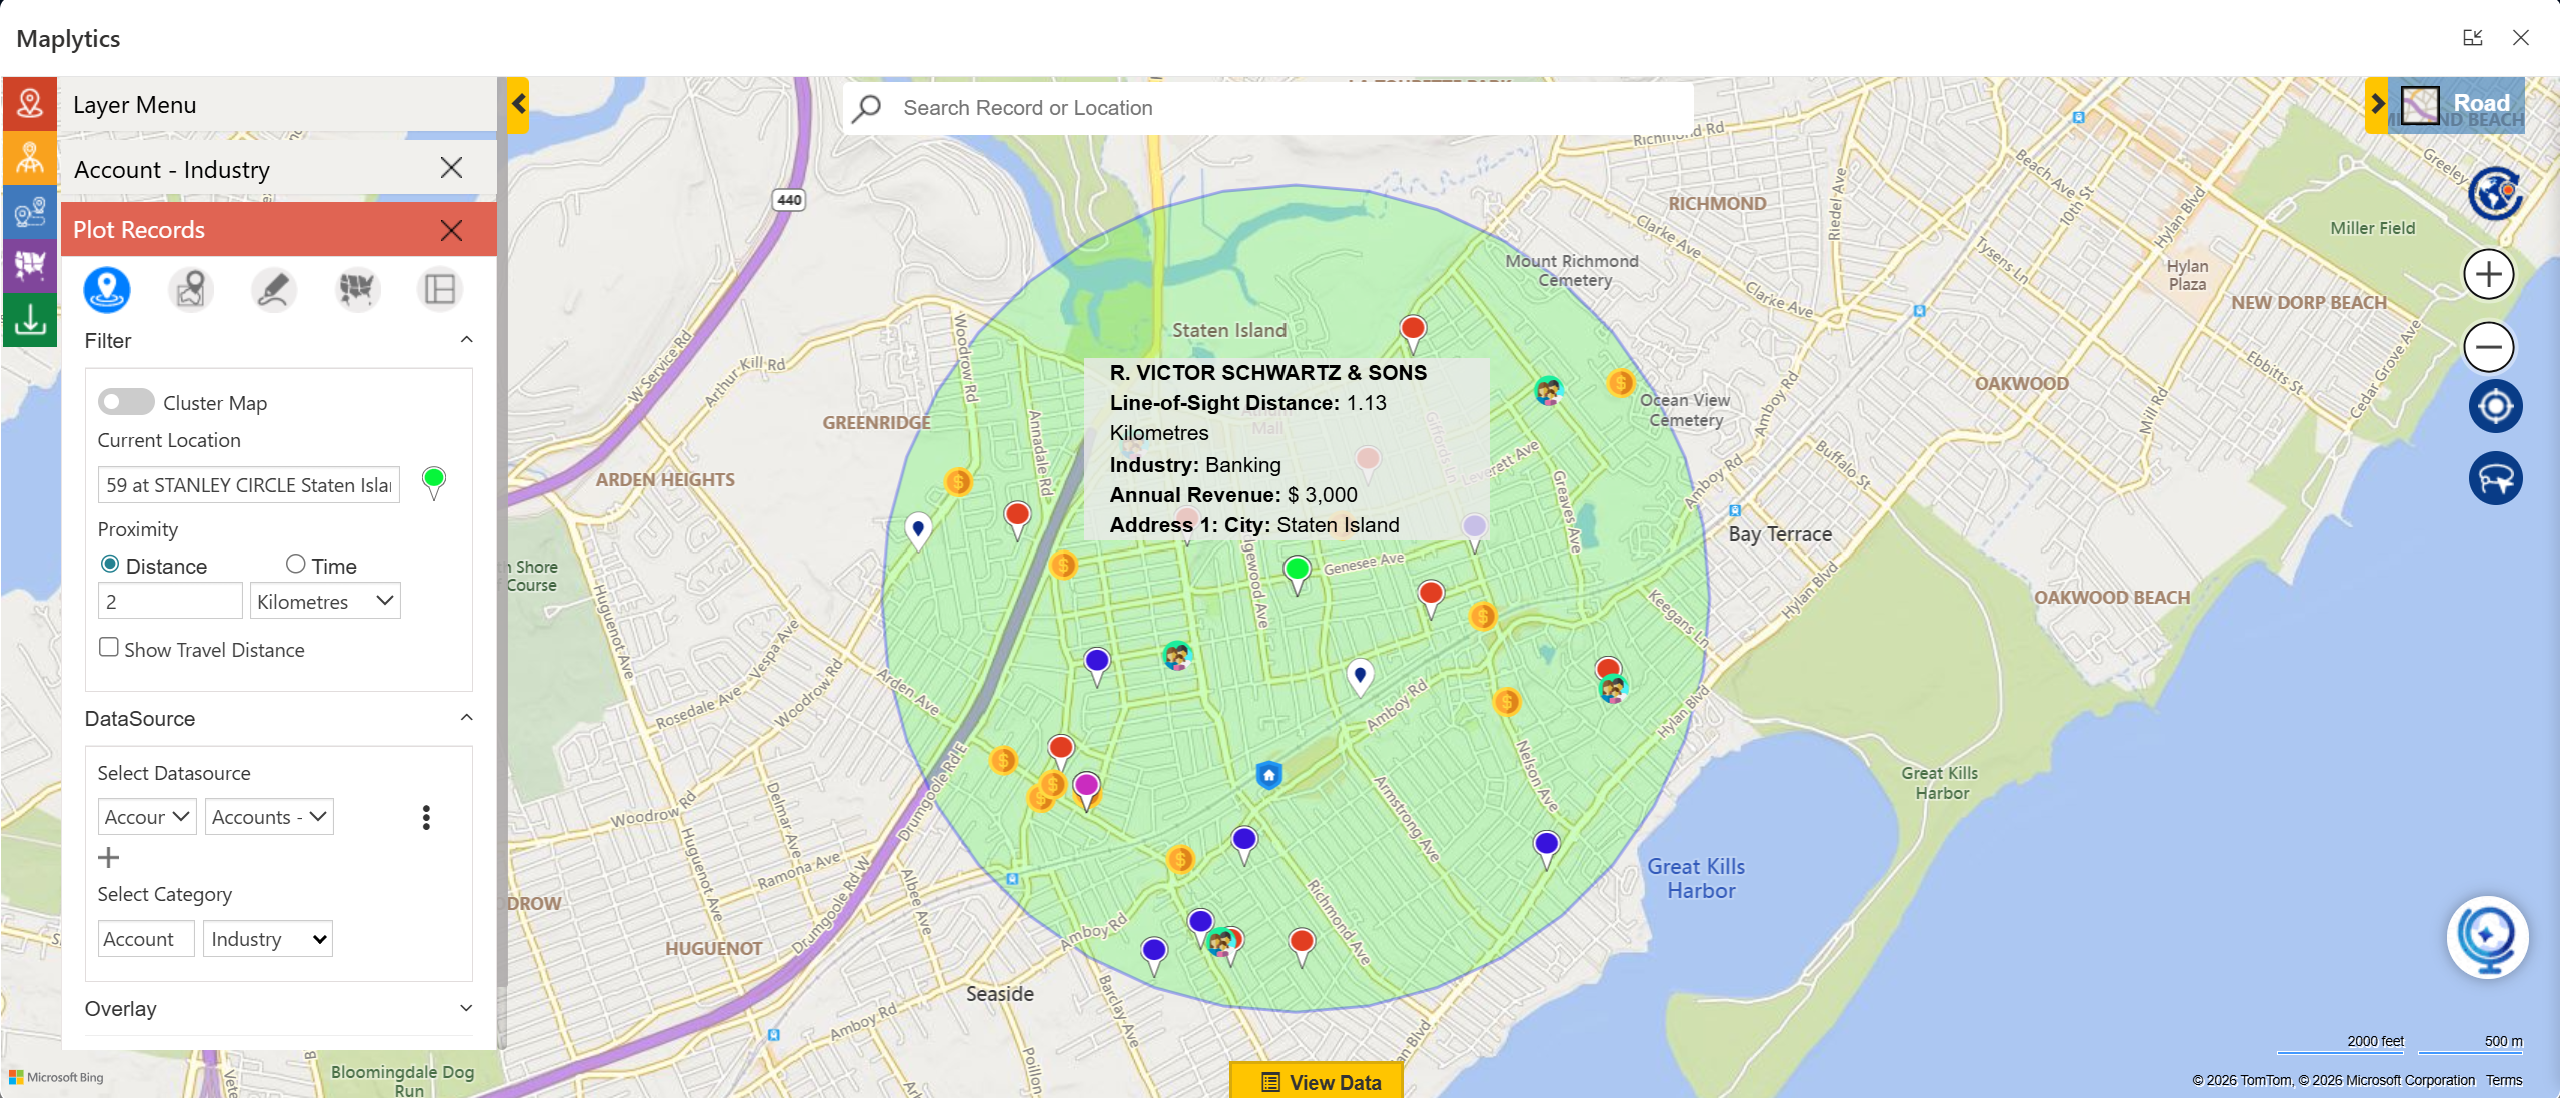Viewport: 2560px width, 1098px height.
Task: Select the Plot Records pin tool
Action: (106, 290)
